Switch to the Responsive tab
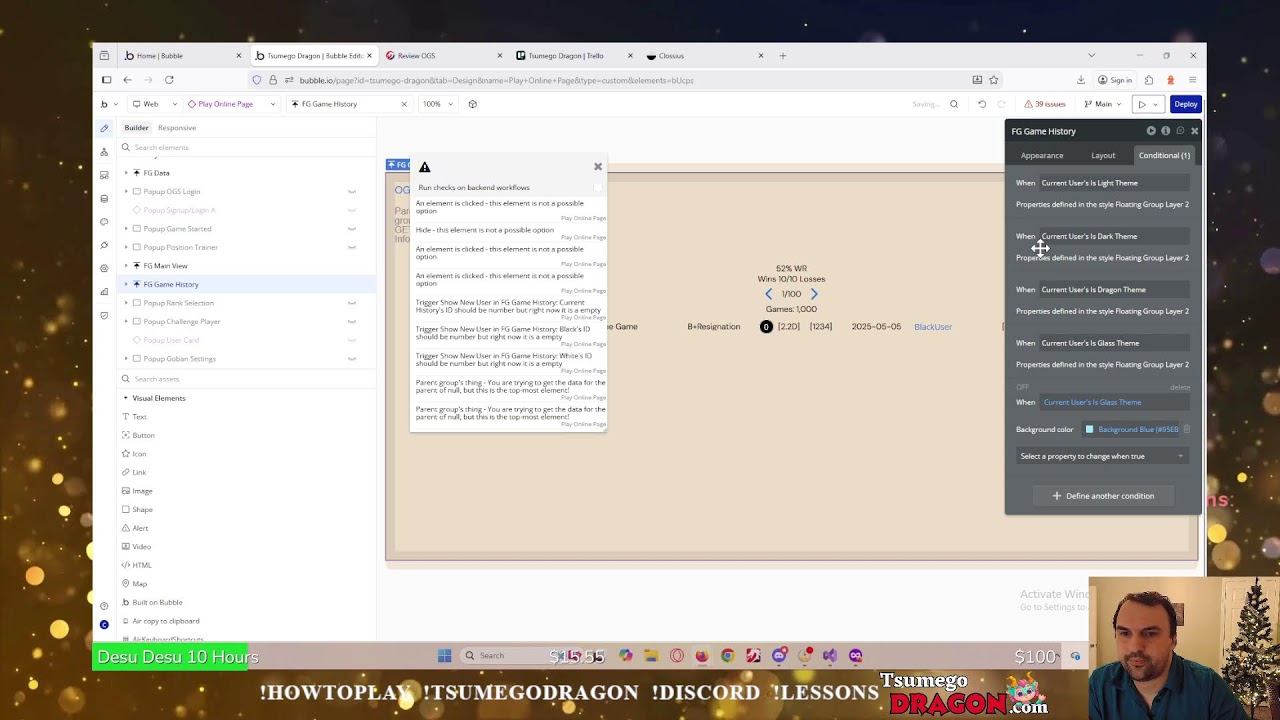The width and height of the screenshot is (1280, 720). coord(177,128)
